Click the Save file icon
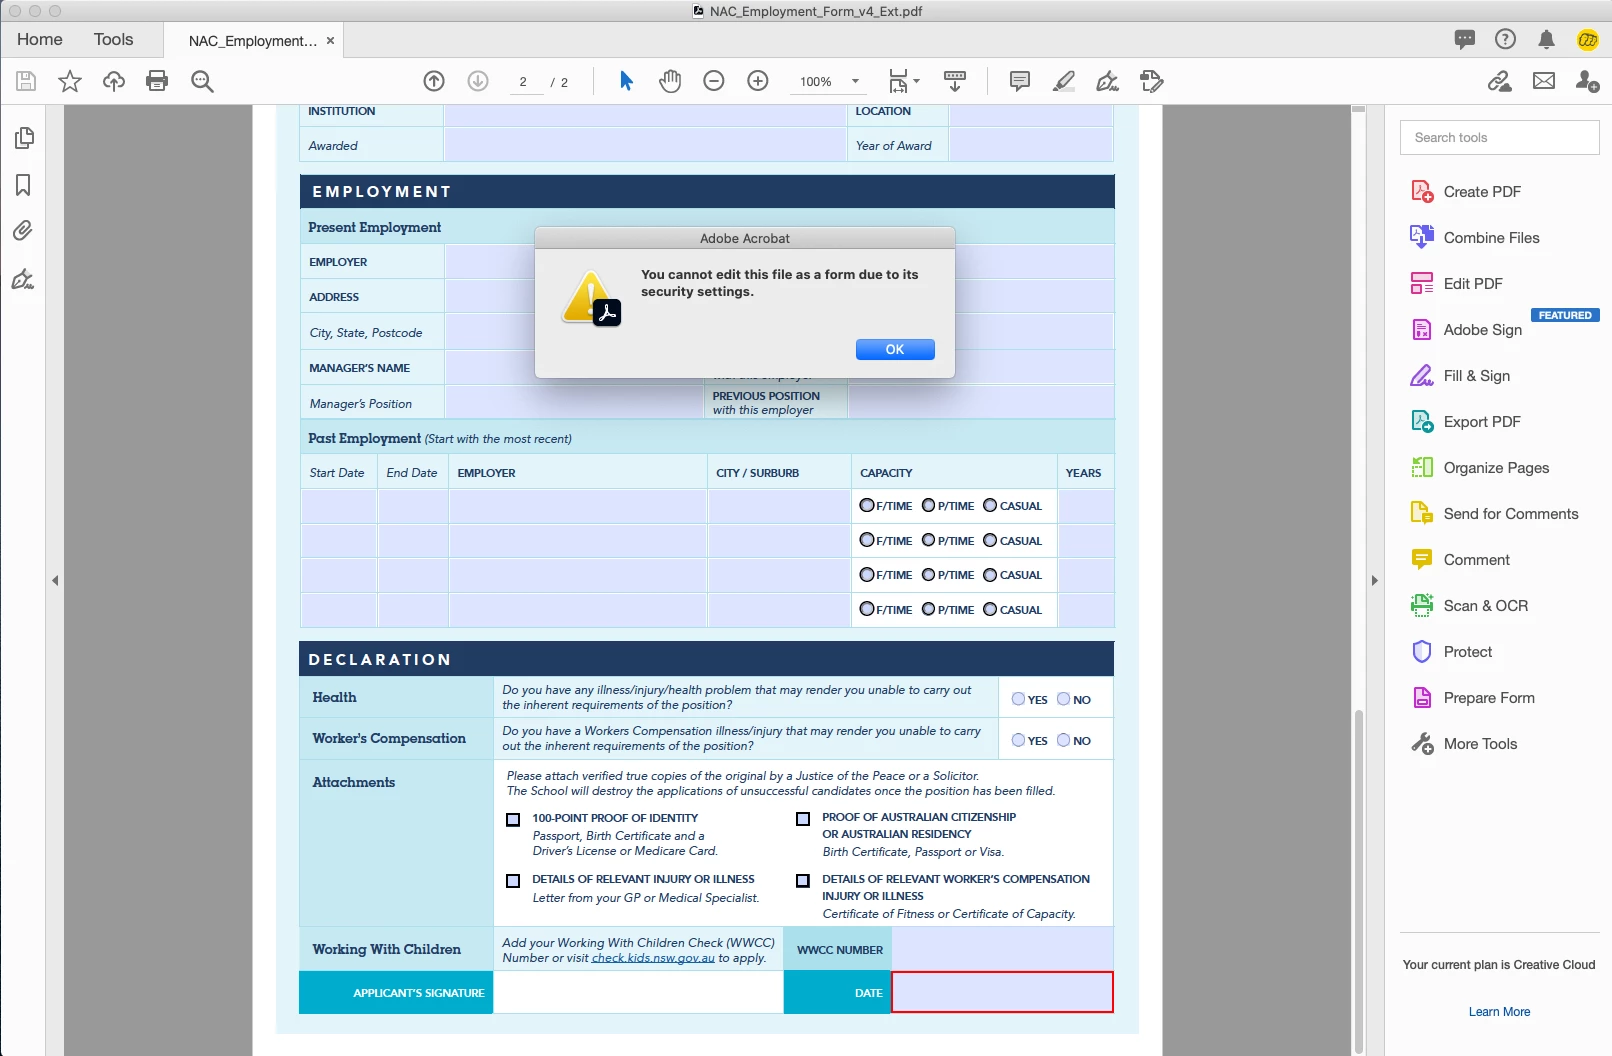 click(x=26, y=81)
